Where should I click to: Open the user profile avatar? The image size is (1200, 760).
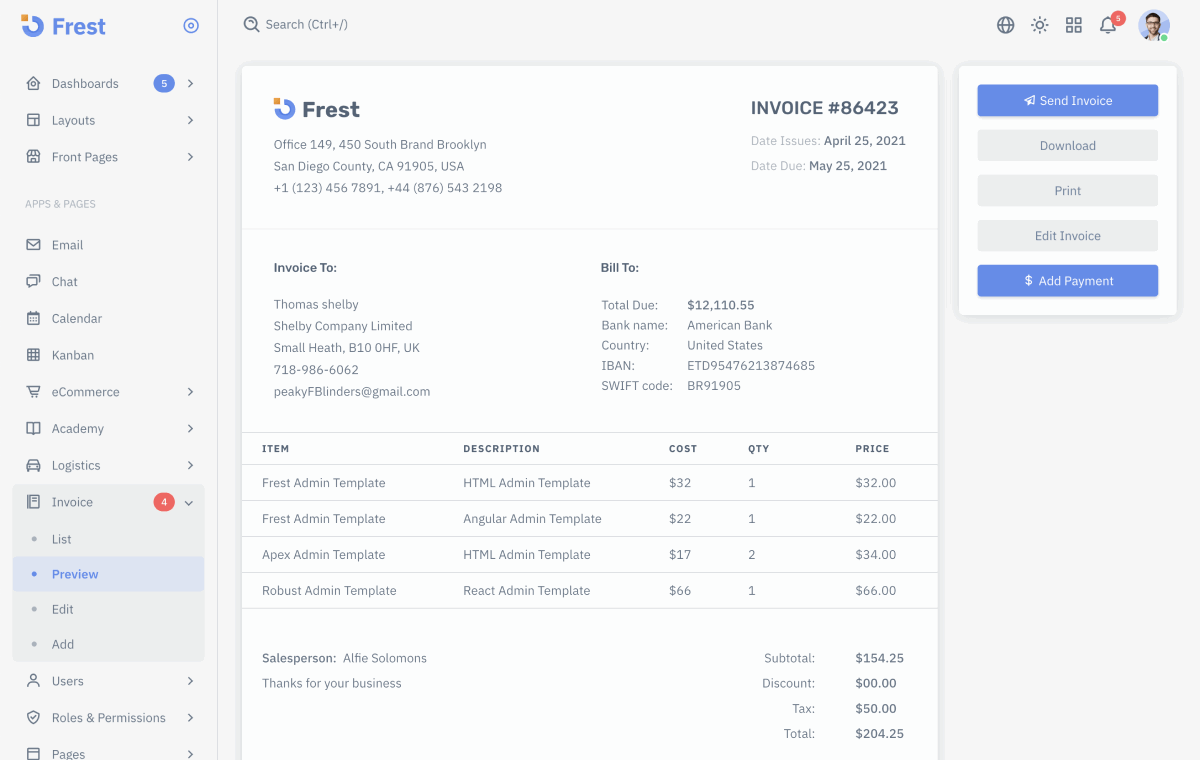[x=1154, y=24]
